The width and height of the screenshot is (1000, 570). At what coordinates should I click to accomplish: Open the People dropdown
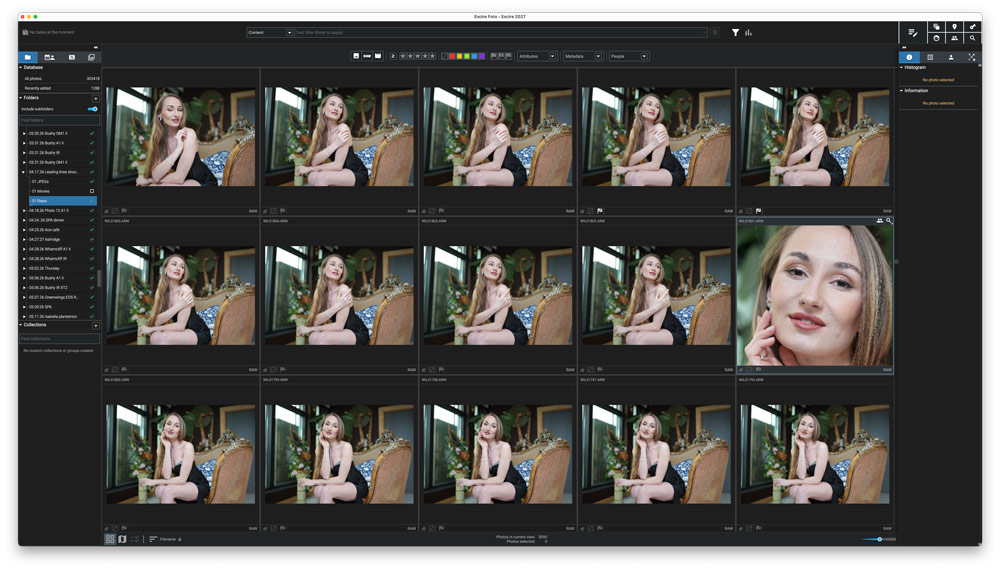[x=629, y=56]
